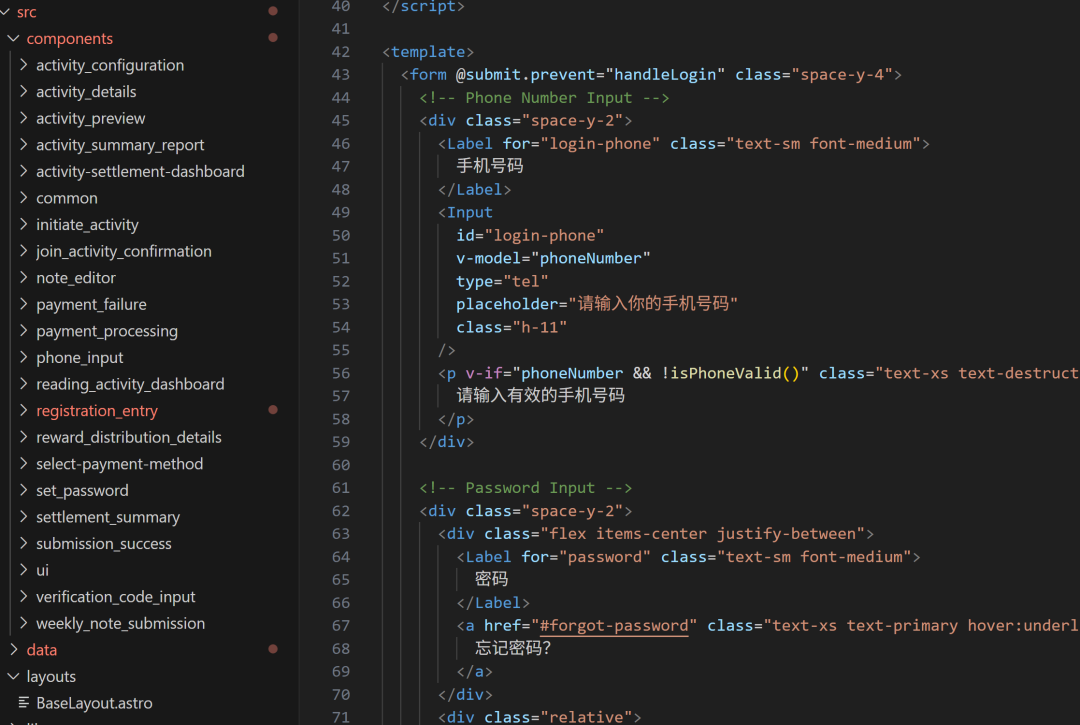
Task: Click the #forgot-password href link in code
Action: pos(615,626)
